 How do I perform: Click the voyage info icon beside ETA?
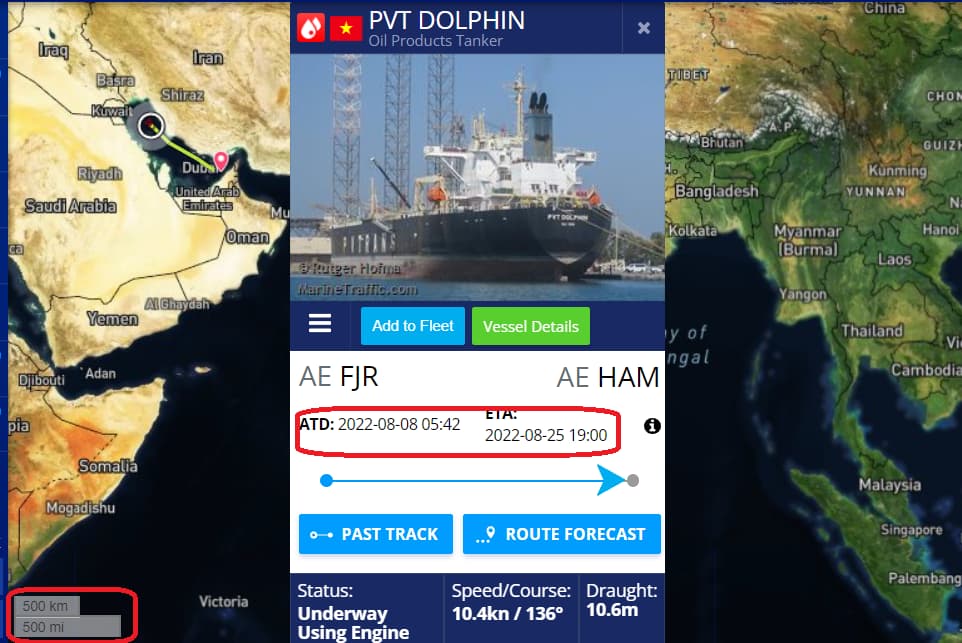pyautogui.click(x=652, y=426)
